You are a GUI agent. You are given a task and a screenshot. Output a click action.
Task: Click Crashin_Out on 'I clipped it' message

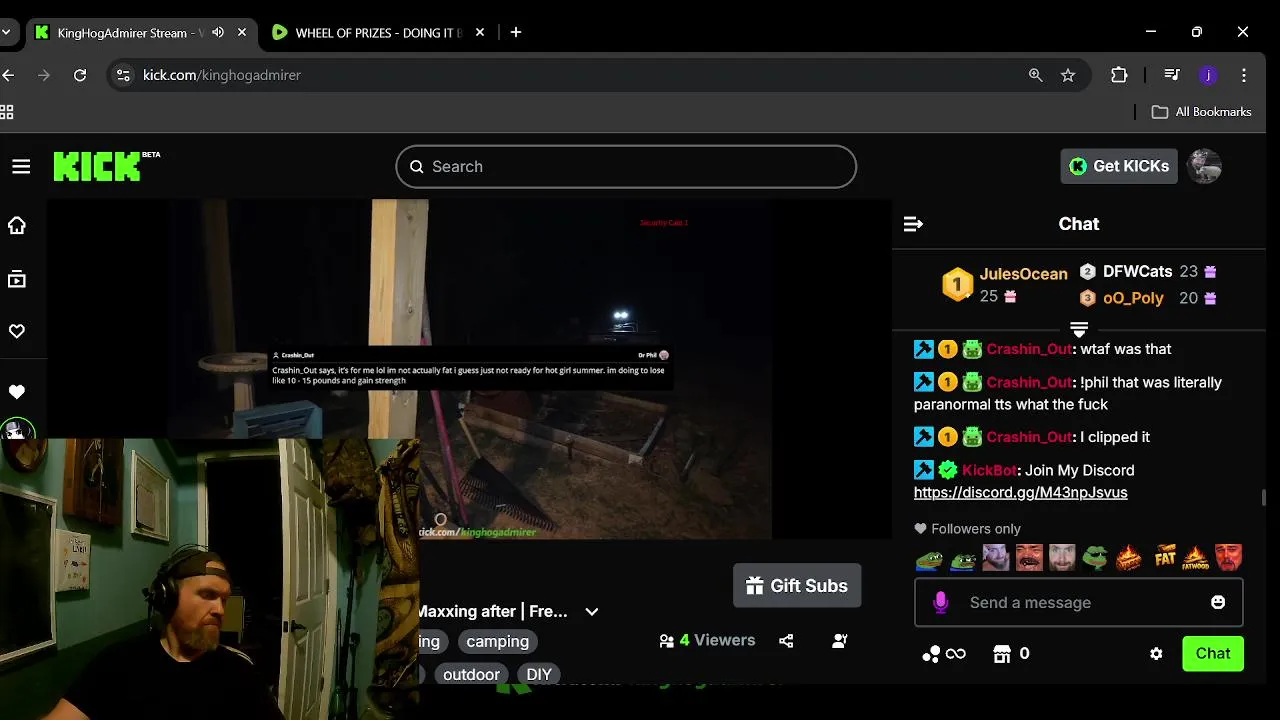tap(1029, 437)
